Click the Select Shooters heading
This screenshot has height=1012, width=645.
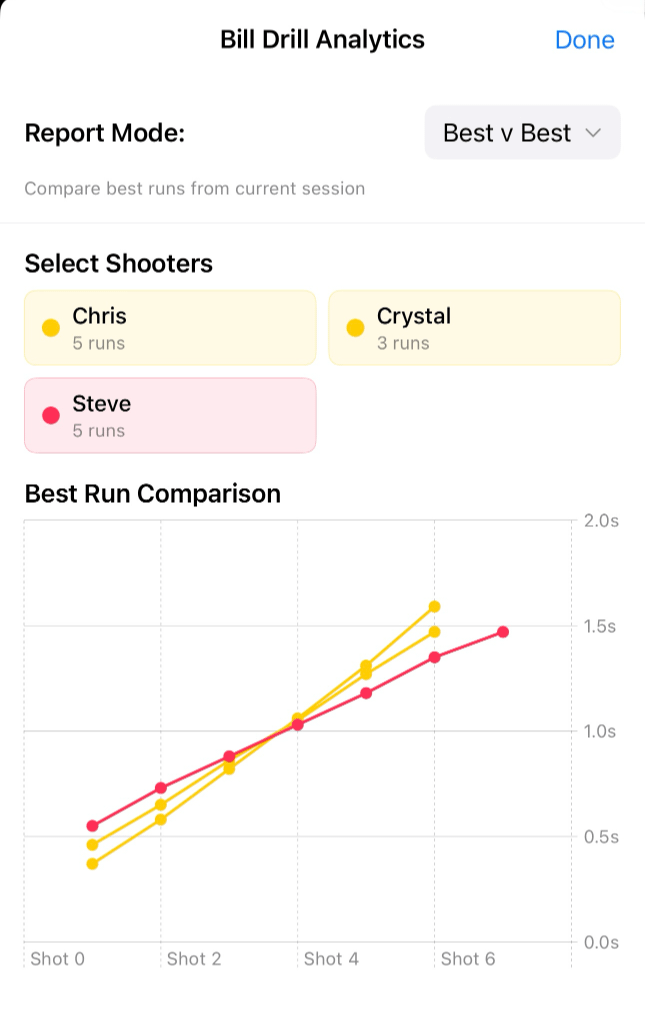coord(118,263)
